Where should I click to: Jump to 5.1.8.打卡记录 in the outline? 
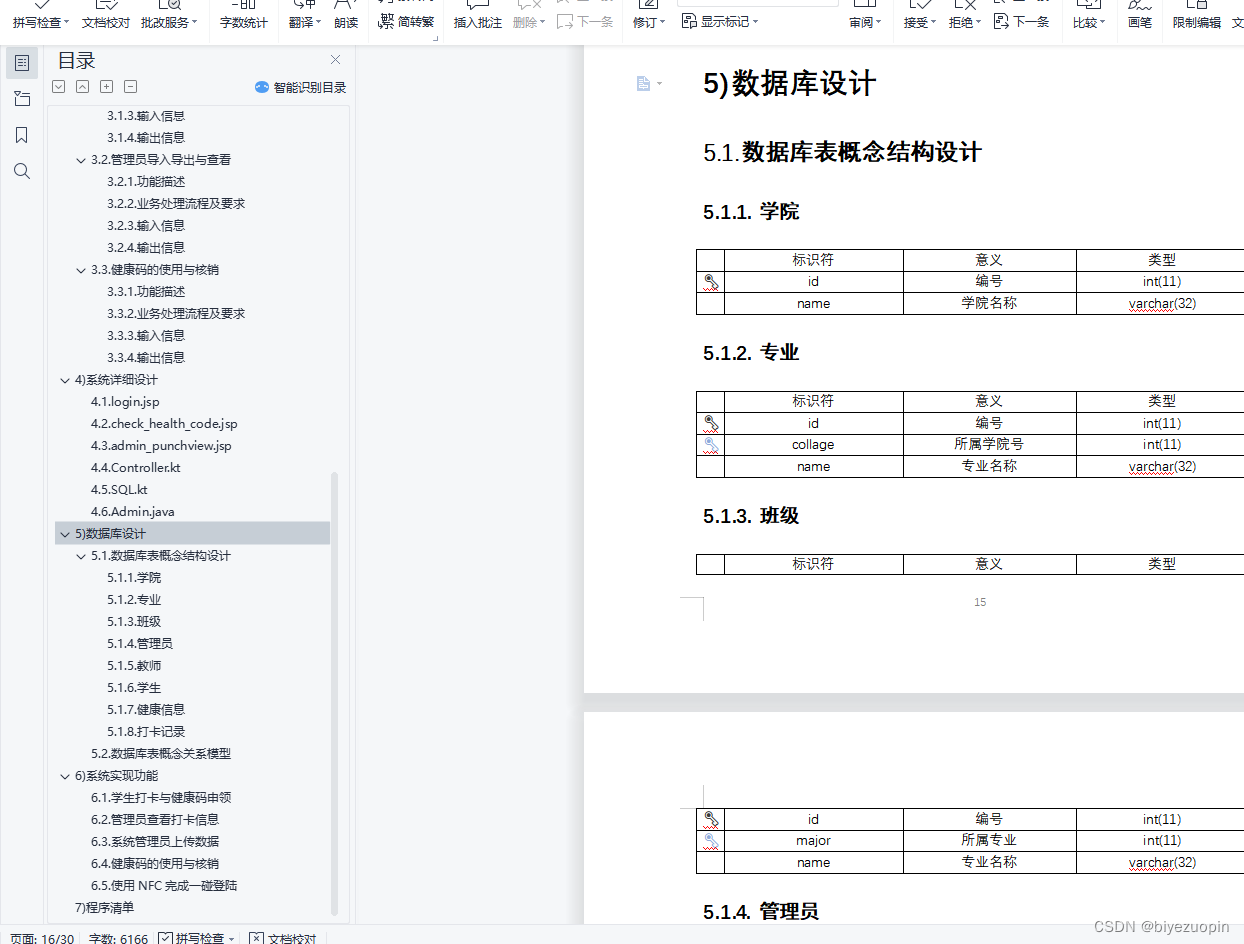(146, 732)
